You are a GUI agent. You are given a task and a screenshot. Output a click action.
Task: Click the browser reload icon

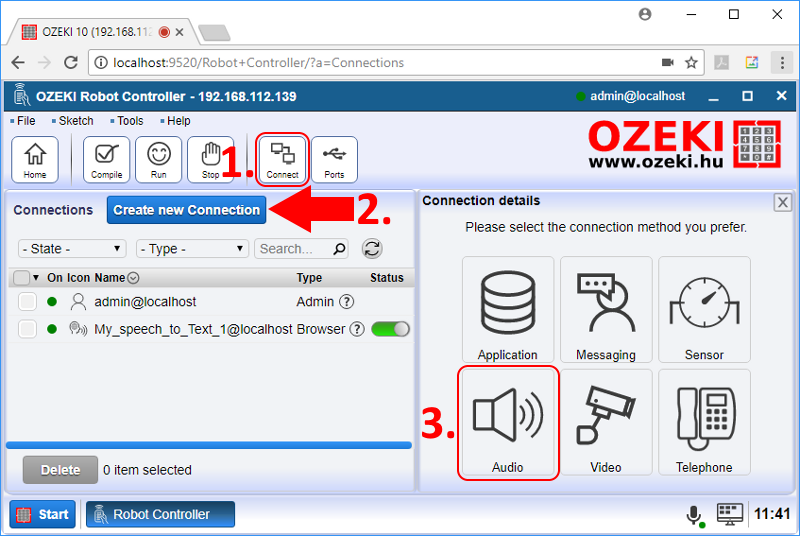click(70, 63)
